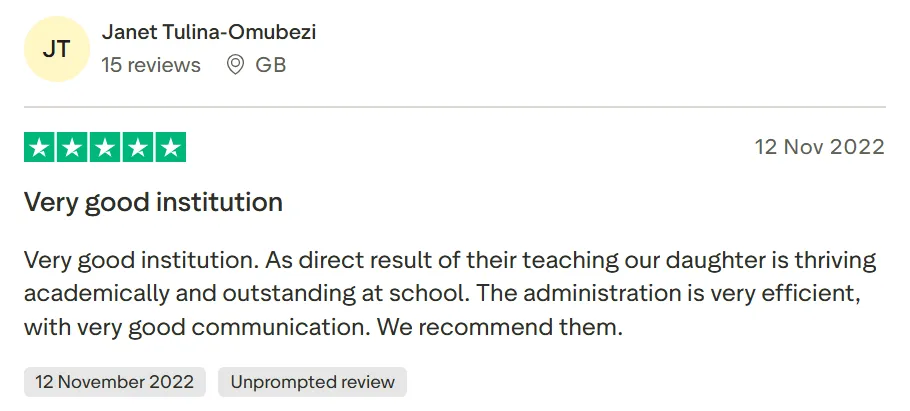Click the '12 November 2022' grey badge
Viewport: 910px width, 411px height.
click(115, 382)
